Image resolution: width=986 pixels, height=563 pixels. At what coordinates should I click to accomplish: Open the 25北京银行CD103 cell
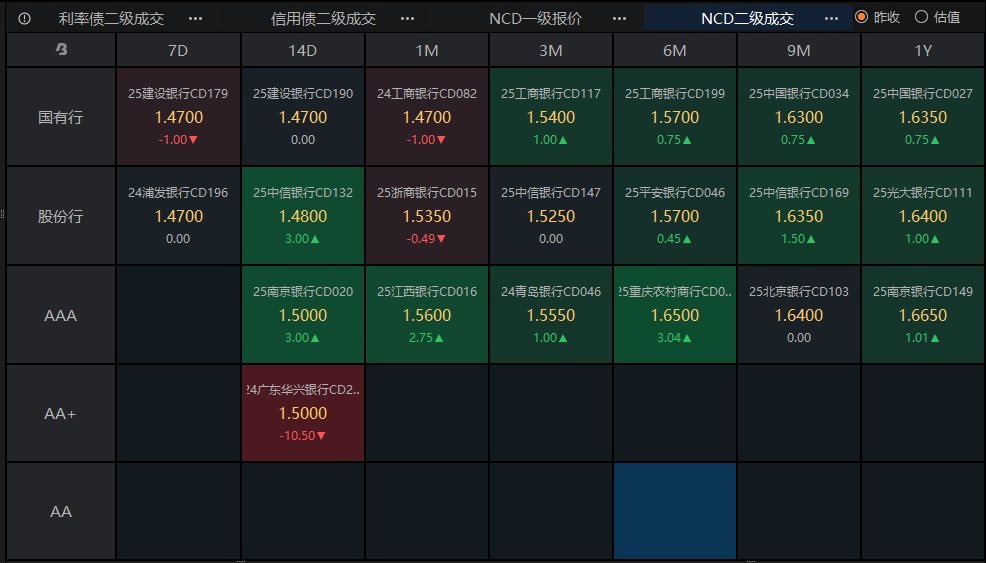click(x=799, y=314)
